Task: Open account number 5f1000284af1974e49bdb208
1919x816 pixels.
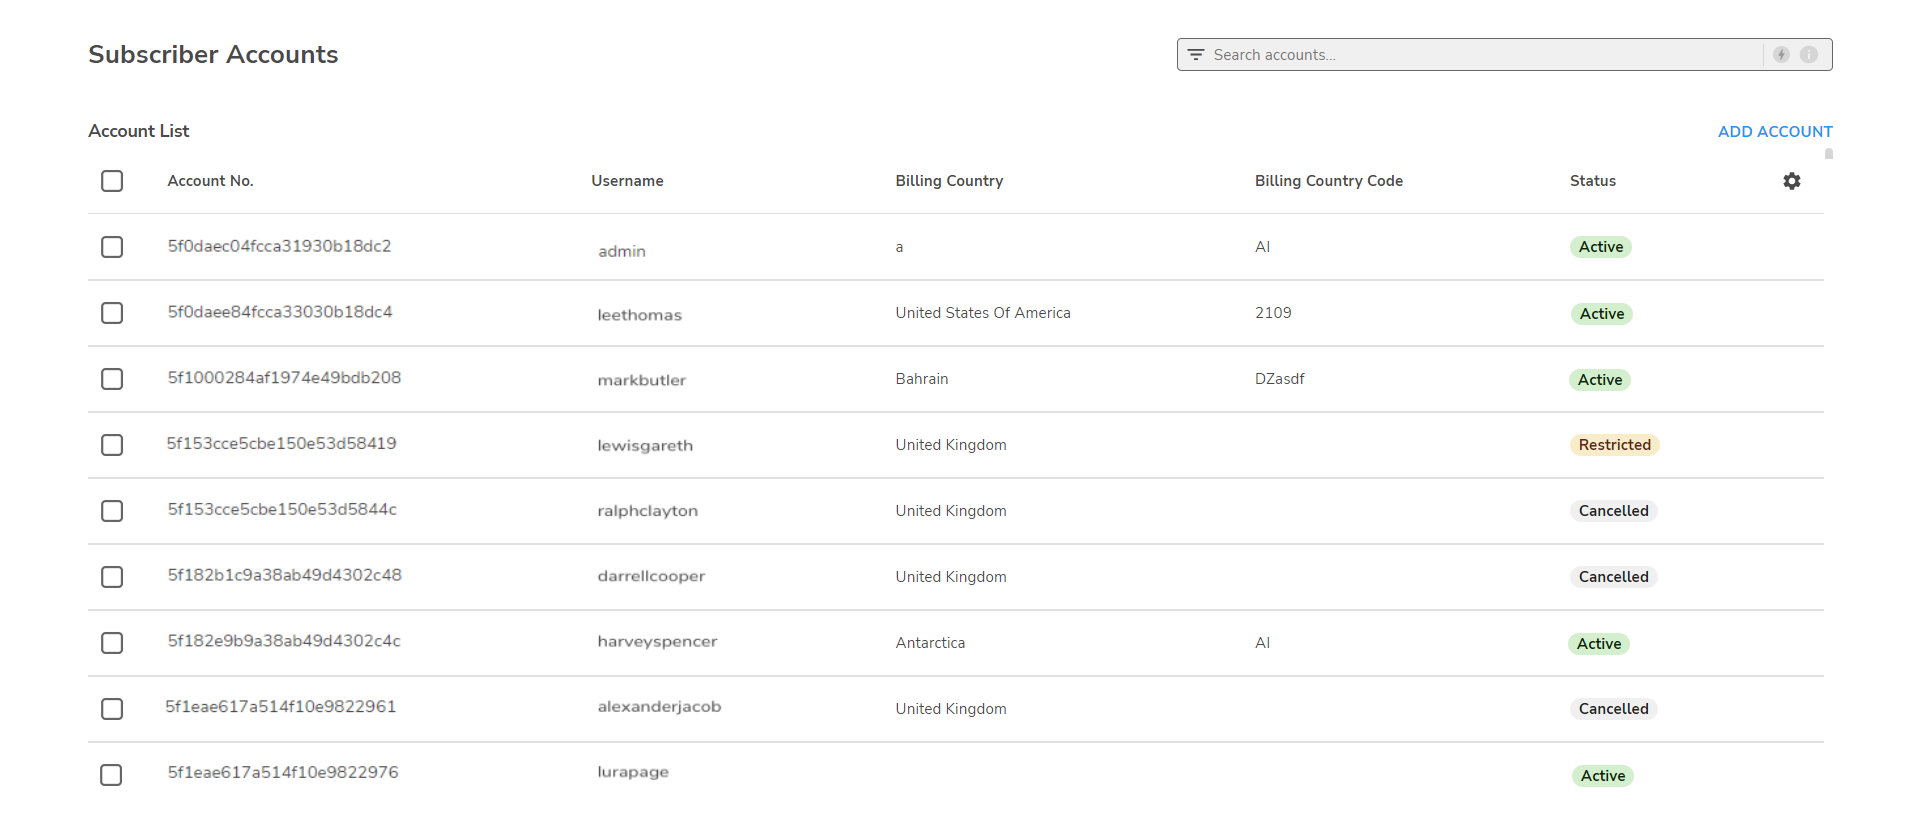Action: click(284, 378)
